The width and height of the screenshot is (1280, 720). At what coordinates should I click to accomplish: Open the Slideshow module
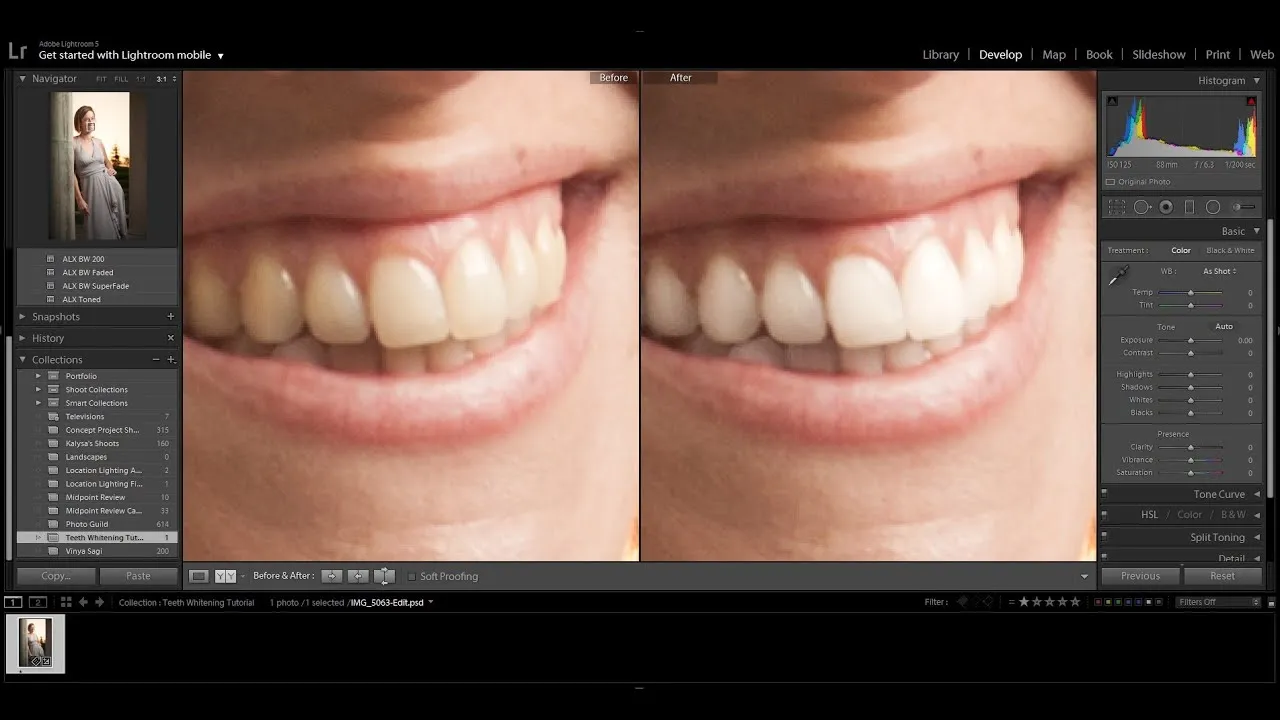tap(1158, 55)
